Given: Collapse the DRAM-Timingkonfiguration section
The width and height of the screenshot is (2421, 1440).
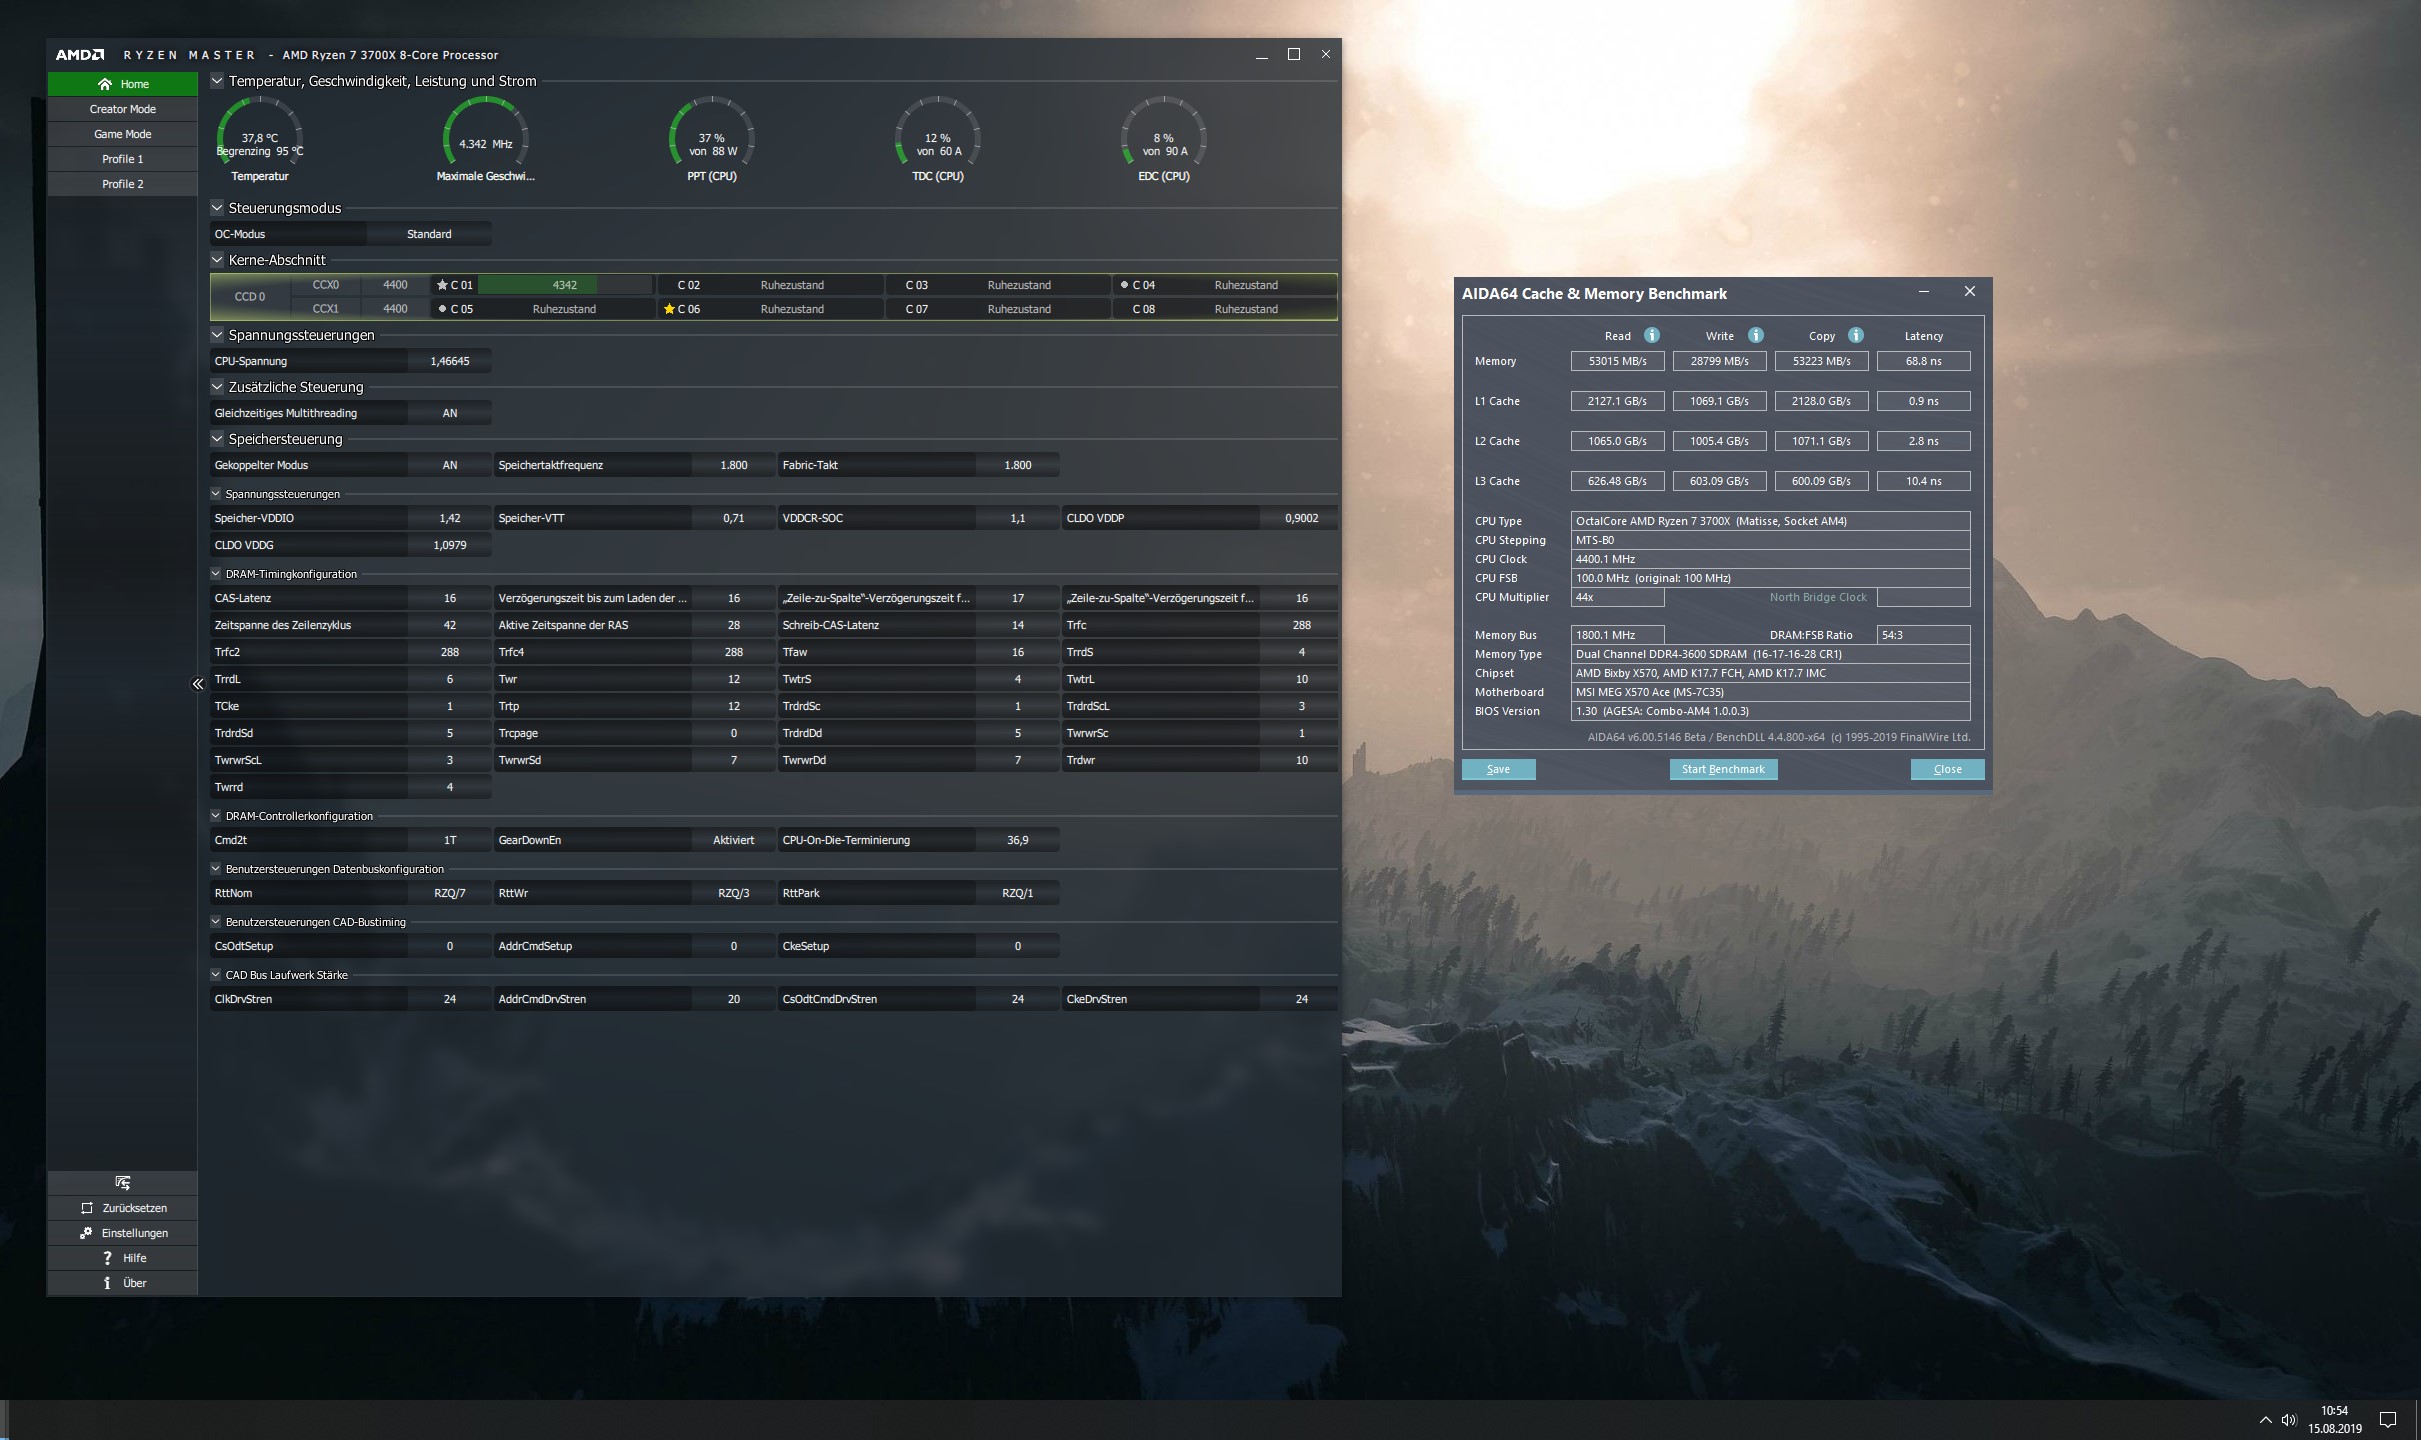Looking at the screenshot, I should tap(216, 574).
